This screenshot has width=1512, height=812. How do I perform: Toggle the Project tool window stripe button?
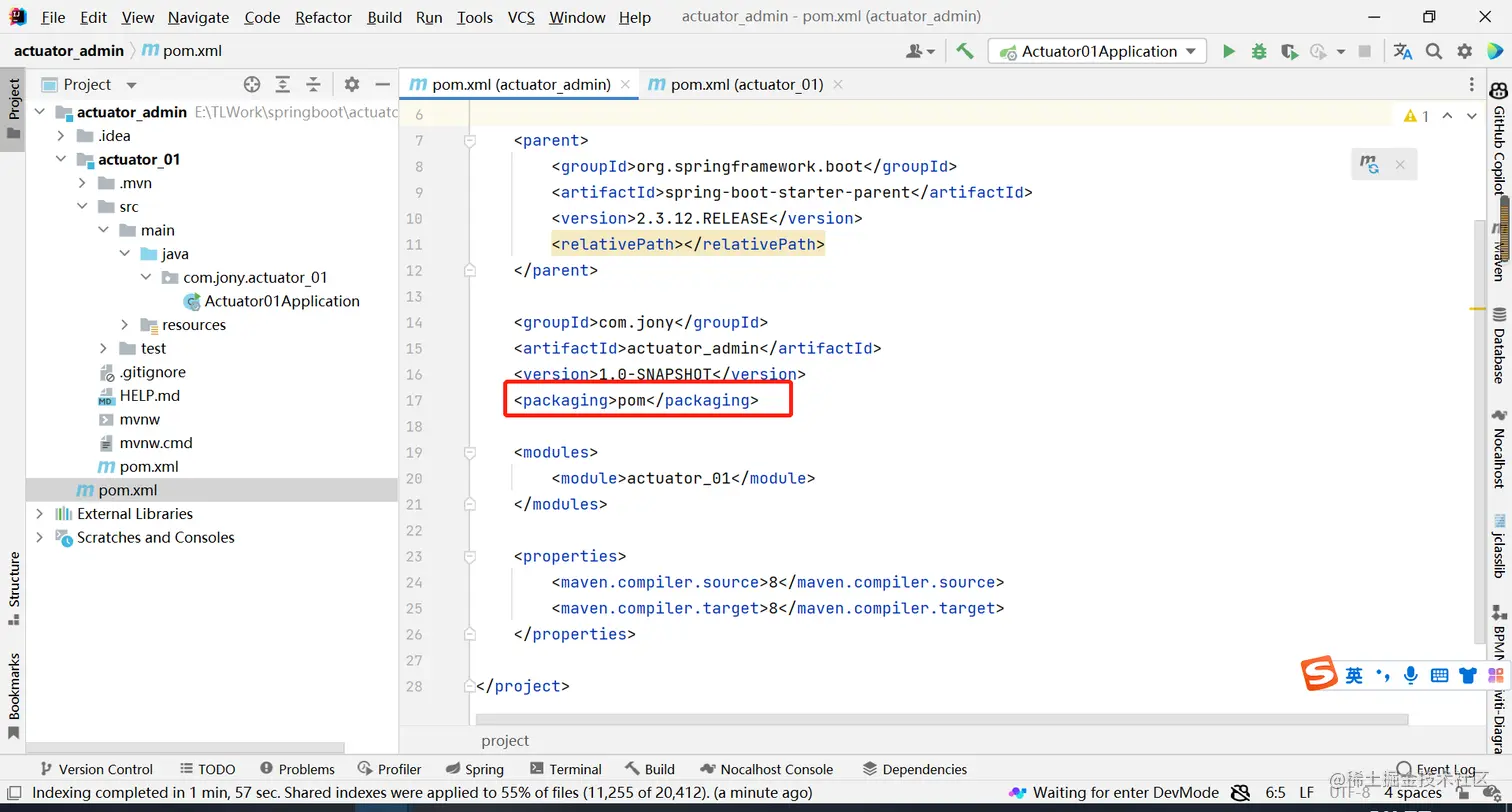pos(13,111)
